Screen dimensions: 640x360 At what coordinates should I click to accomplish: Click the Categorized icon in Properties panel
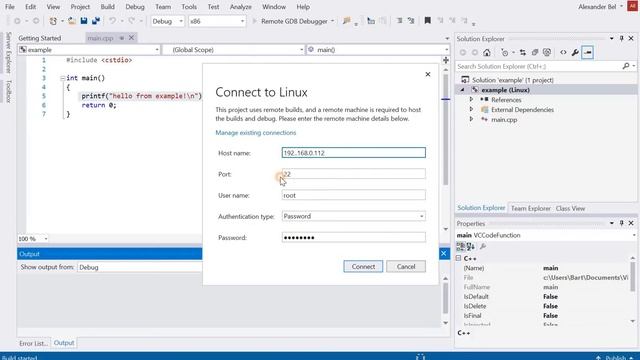[x=460, y=246]
